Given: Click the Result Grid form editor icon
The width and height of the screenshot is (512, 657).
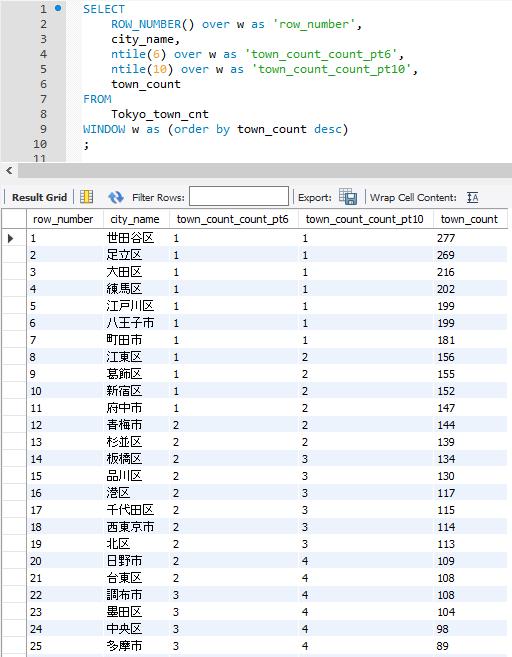Looking at the screenshot, I should click(86, 197).
